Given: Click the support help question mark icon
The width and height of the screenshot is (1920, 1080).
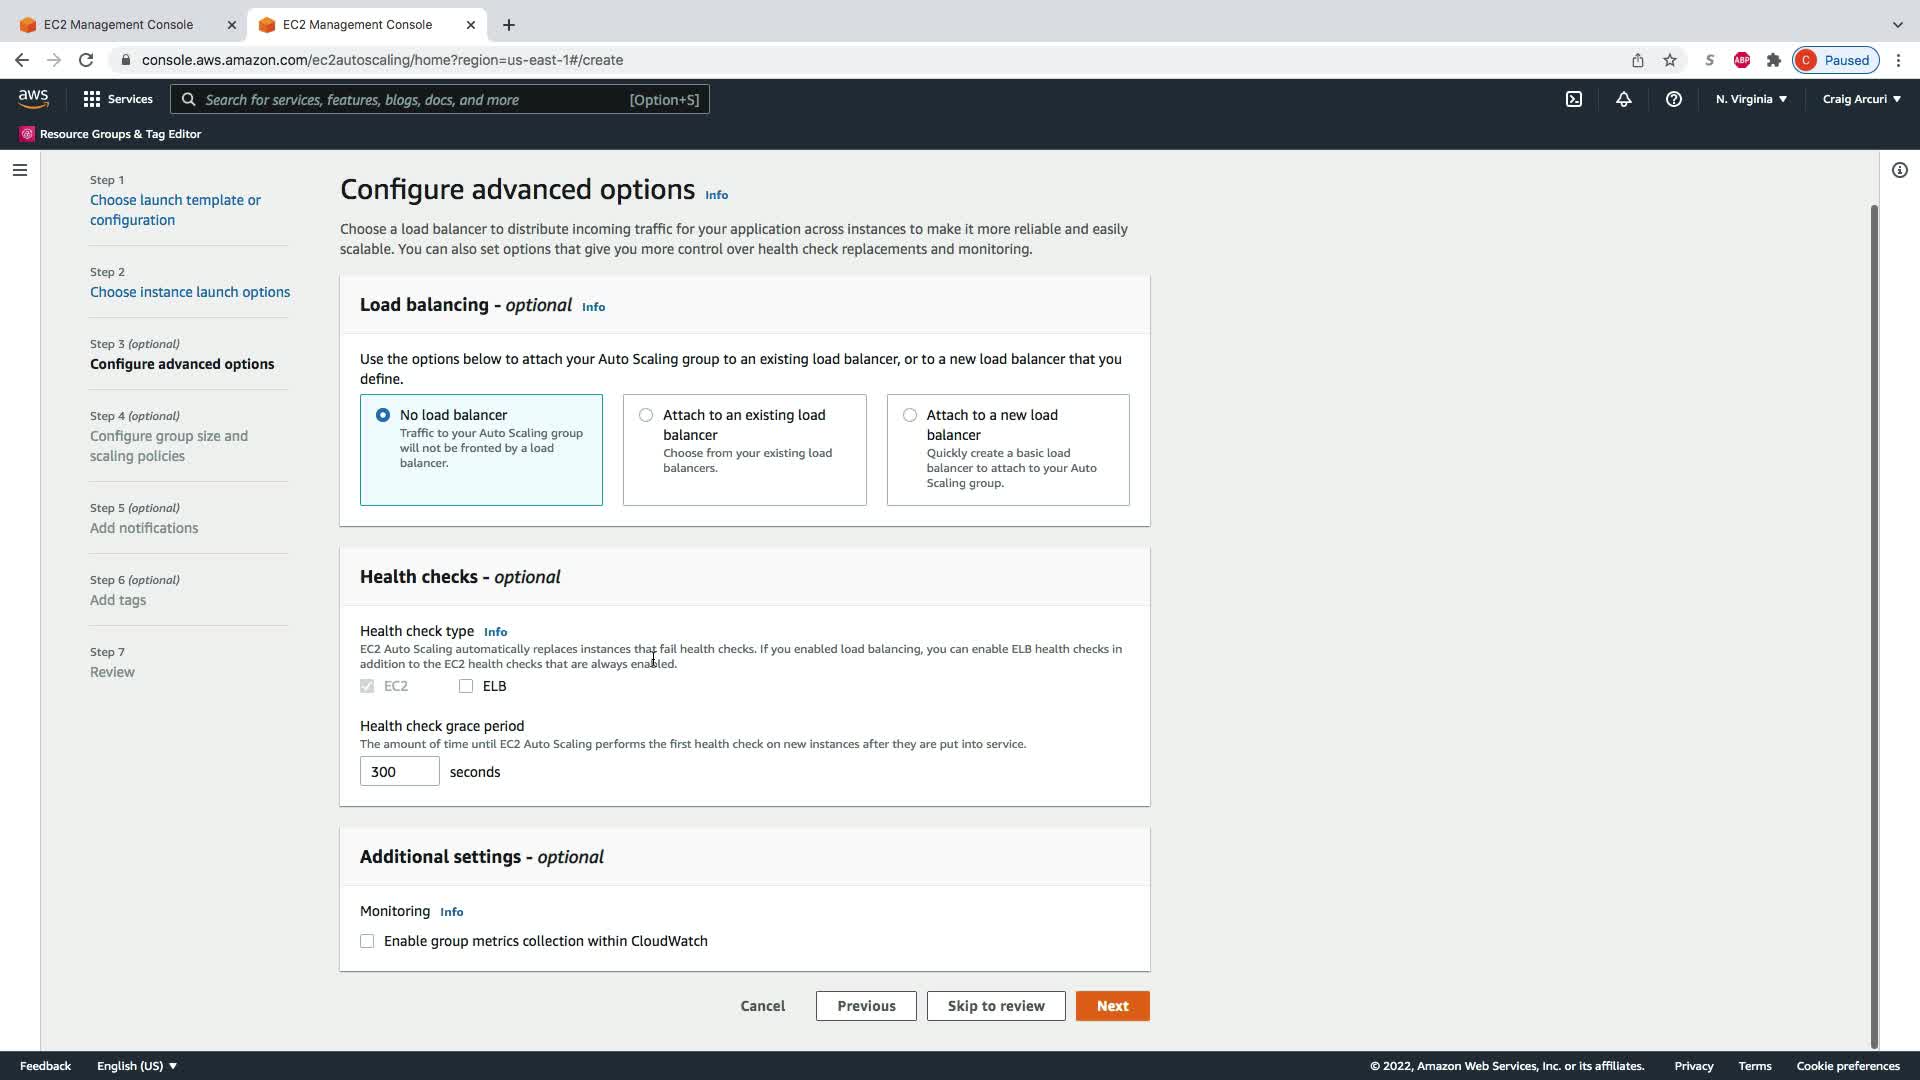Looking at the screenshot, I should [1673, 99].
